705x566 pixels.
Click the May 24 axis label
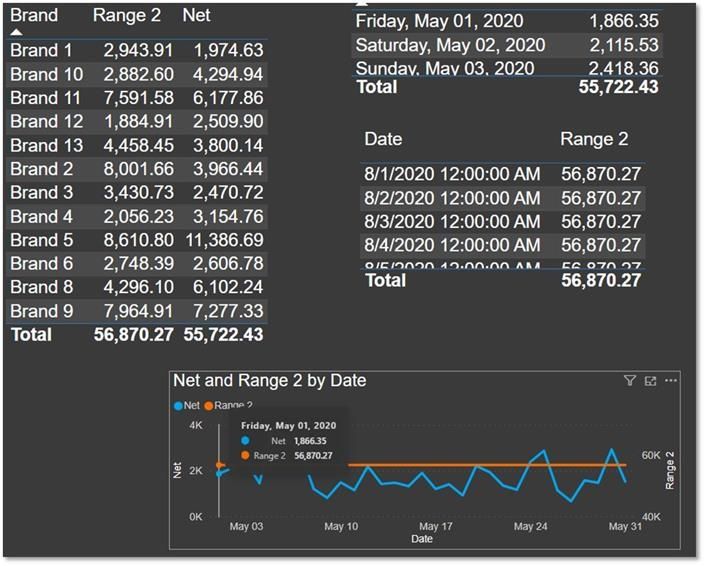pyautogui.click(x=531, y=526)
